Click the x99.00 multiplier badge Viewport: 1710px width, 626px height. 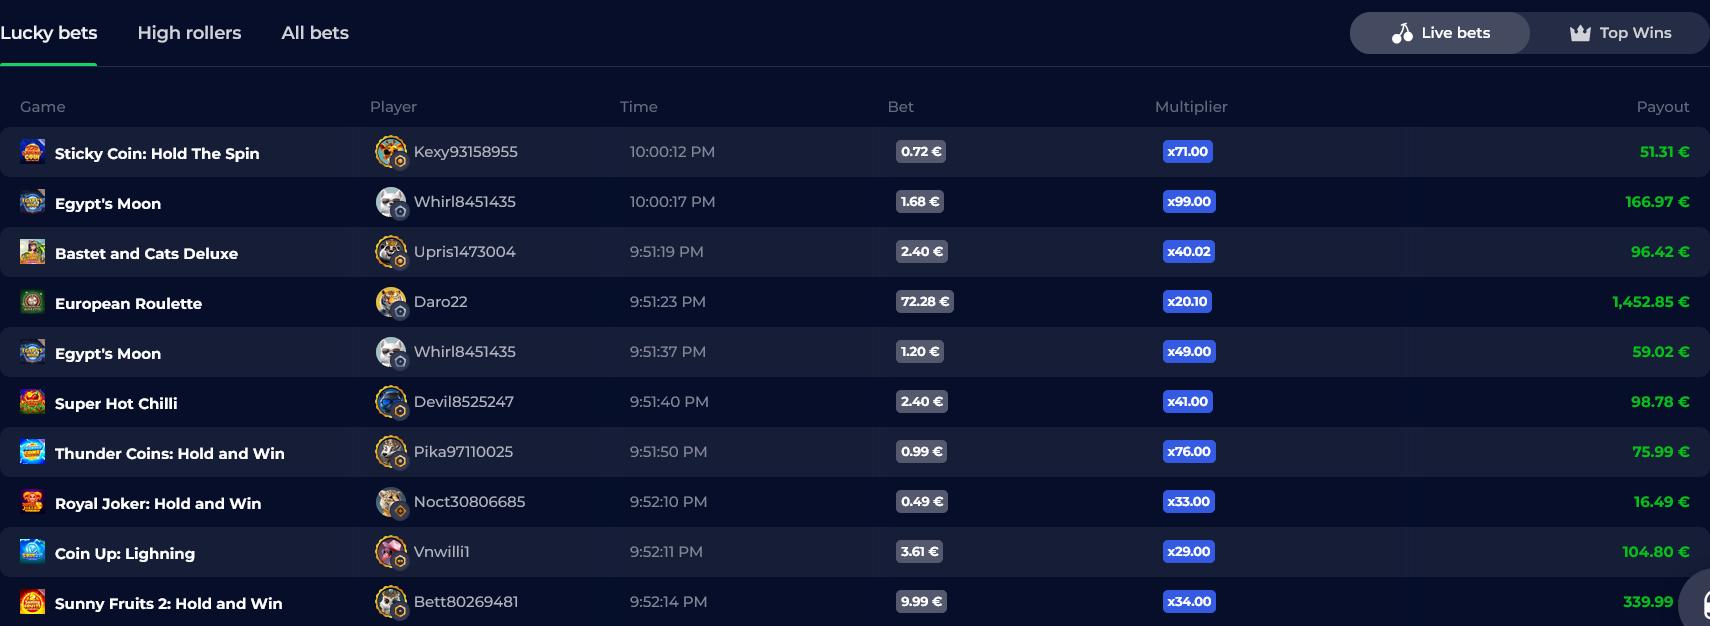pos(1189,202)
